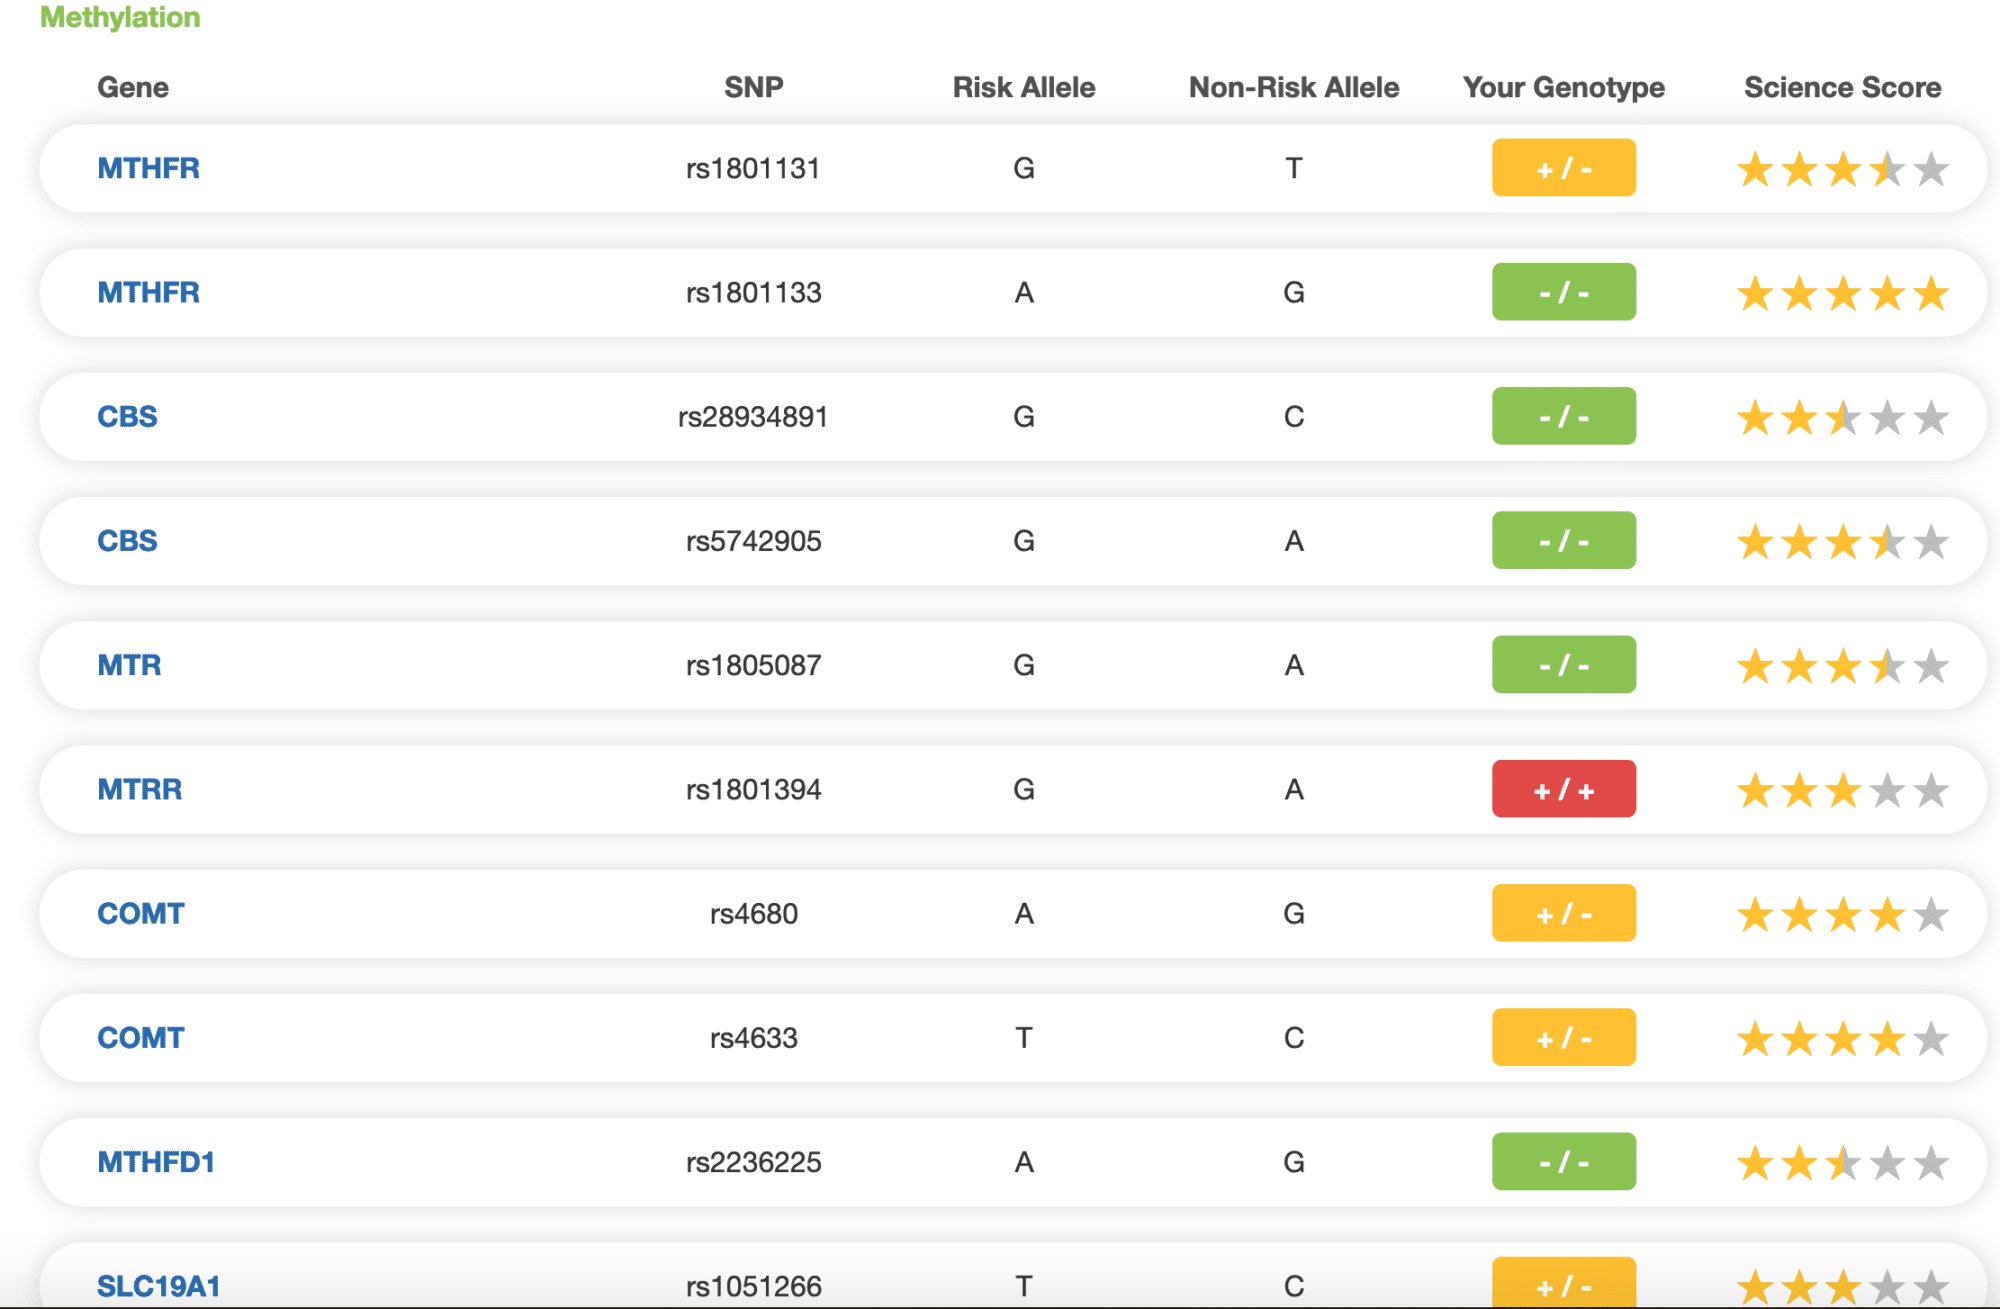The image size is (2000, 1309).
Task: Open the MTHFR gene link for rs1801131
Action: (148, 168)
